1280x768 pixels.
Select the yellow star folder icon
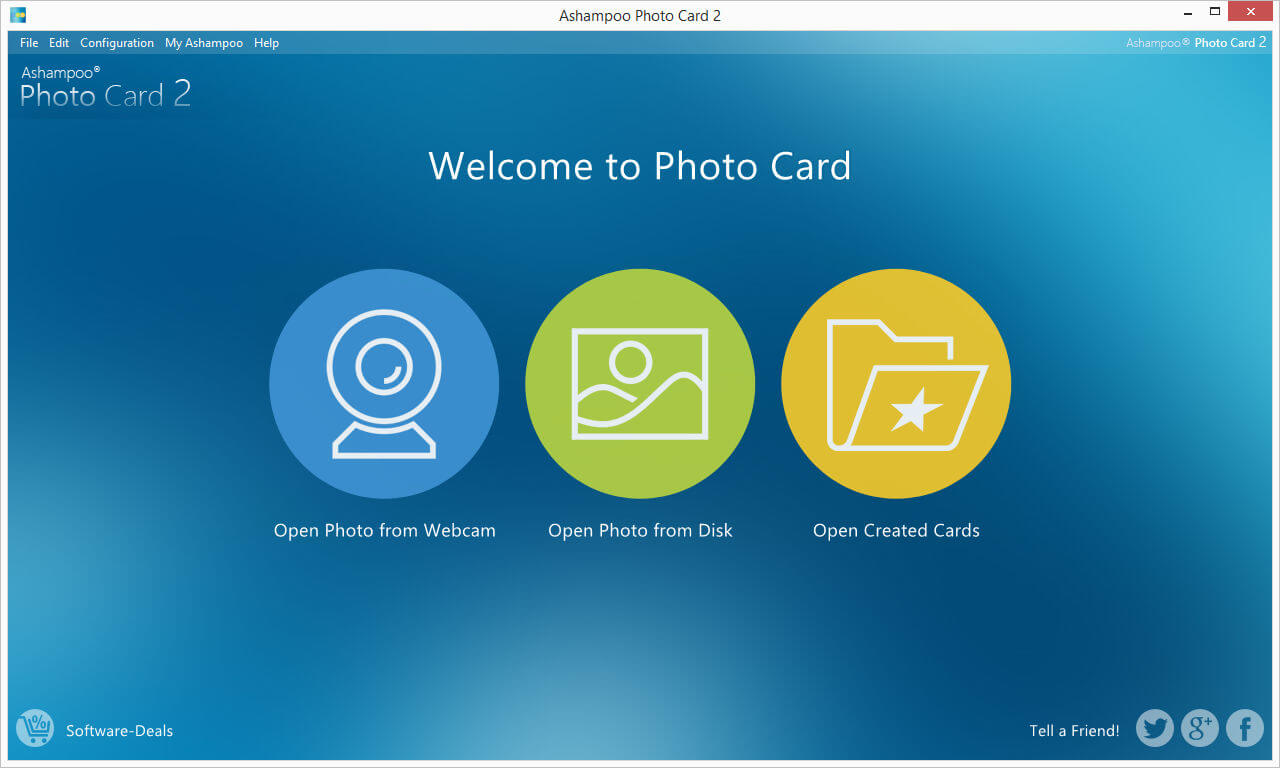(896, 383)
